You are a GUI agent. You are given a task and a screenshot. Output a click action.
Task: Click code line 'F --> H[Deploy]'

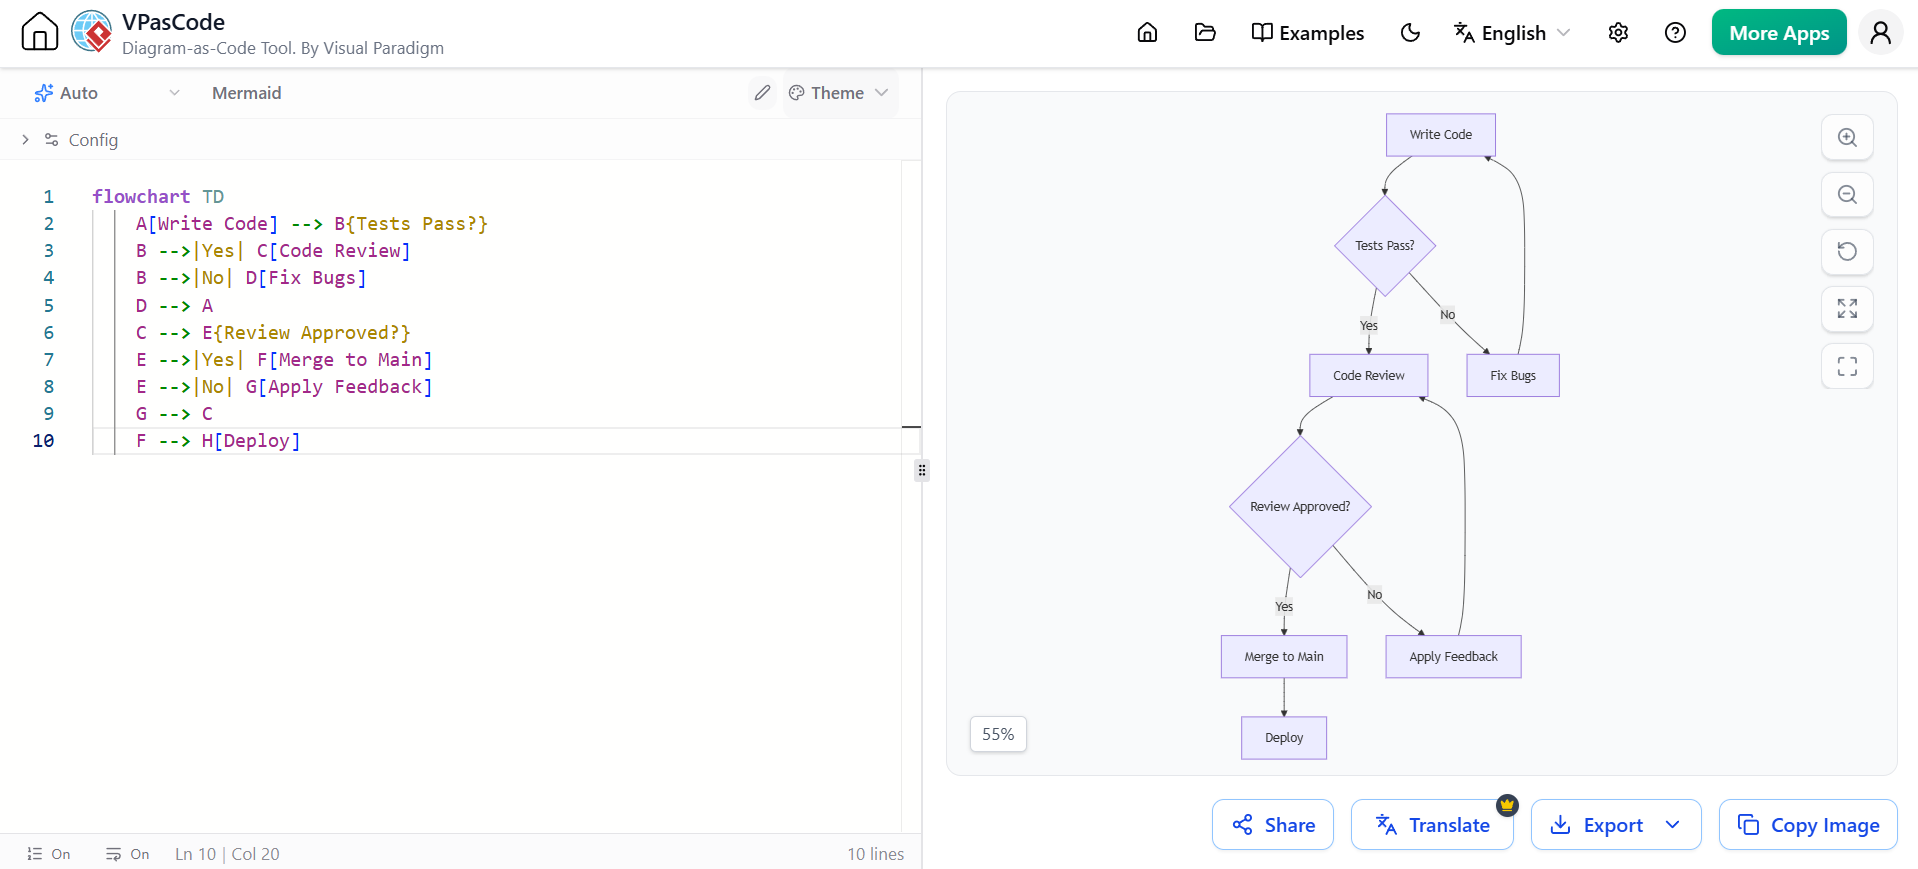coord(218,441)
